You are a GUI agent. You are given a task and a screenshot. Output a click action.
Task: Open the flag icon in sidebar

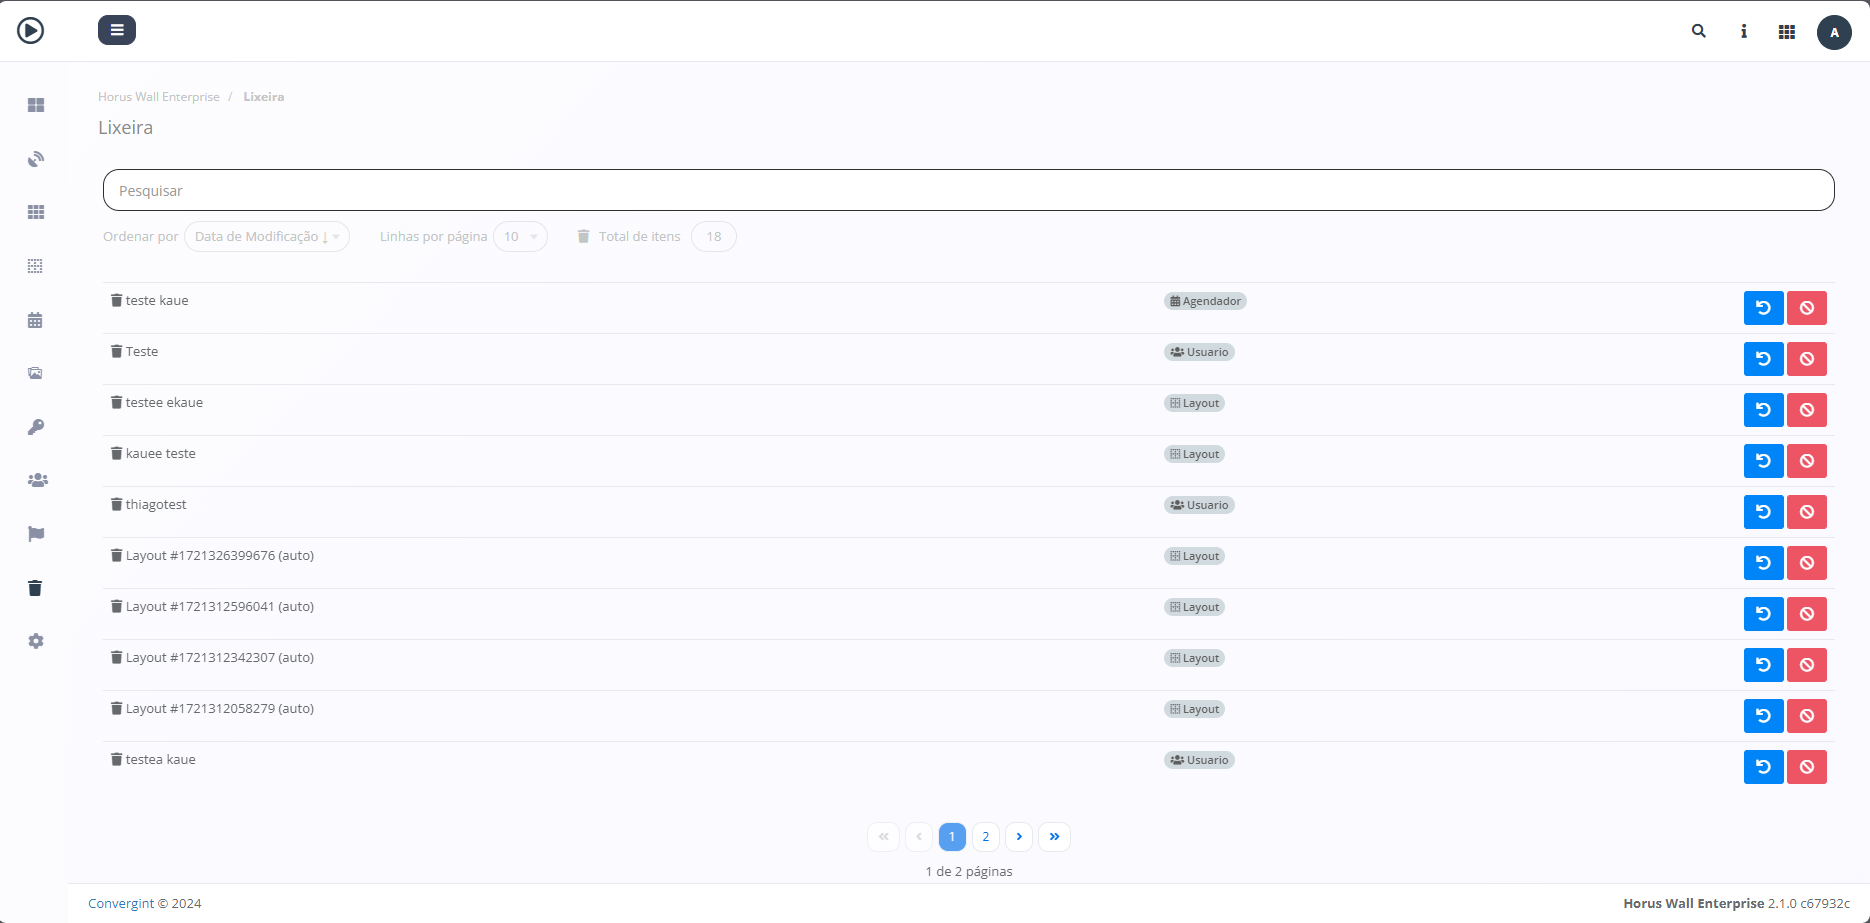coord(36,534)
